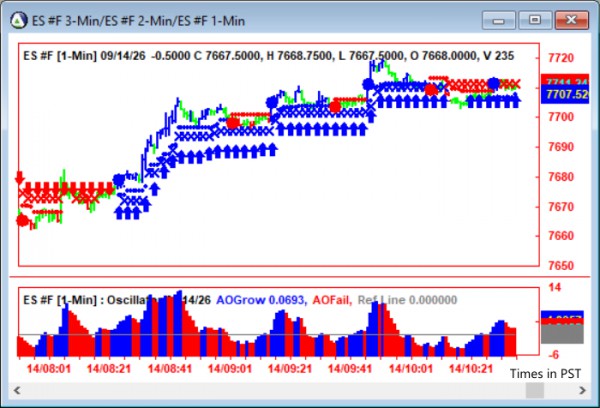Click the oscillator scale value 14
Viewport: 600px width, 408px height.
pos(554,287)
